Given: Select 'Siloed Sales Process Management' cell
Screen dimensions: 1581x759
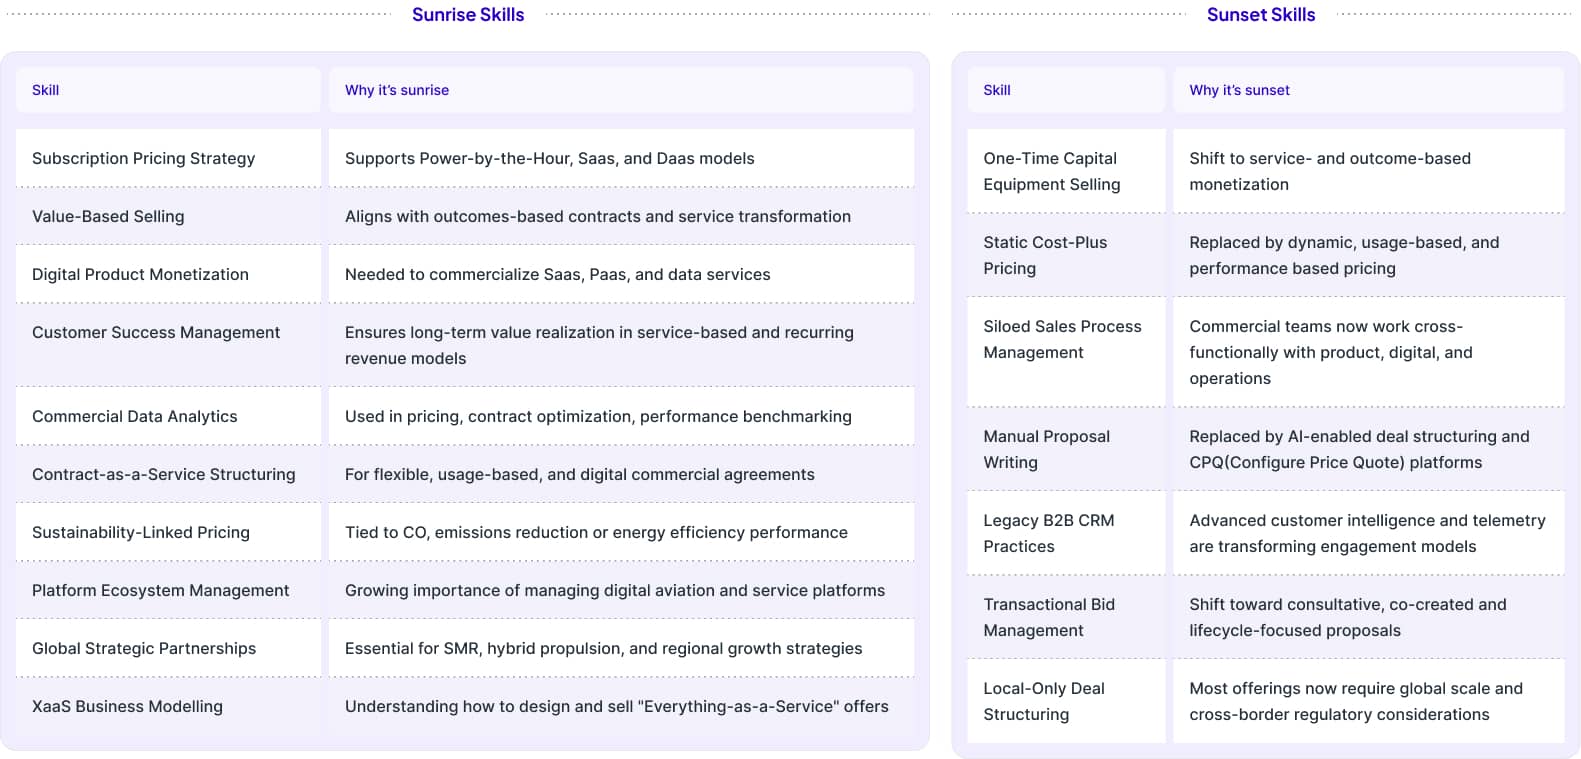Looking at the screenshot, I should pos(1066,352).
